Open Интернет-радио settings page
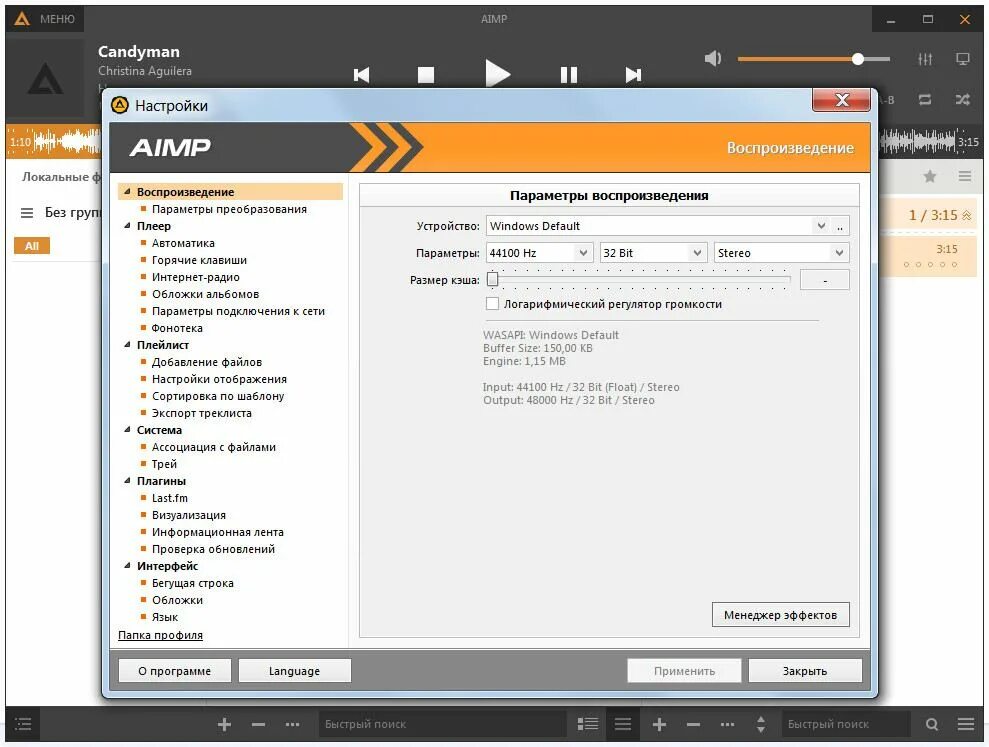This screenshot has width=989, height=747. tap(196, 277)
